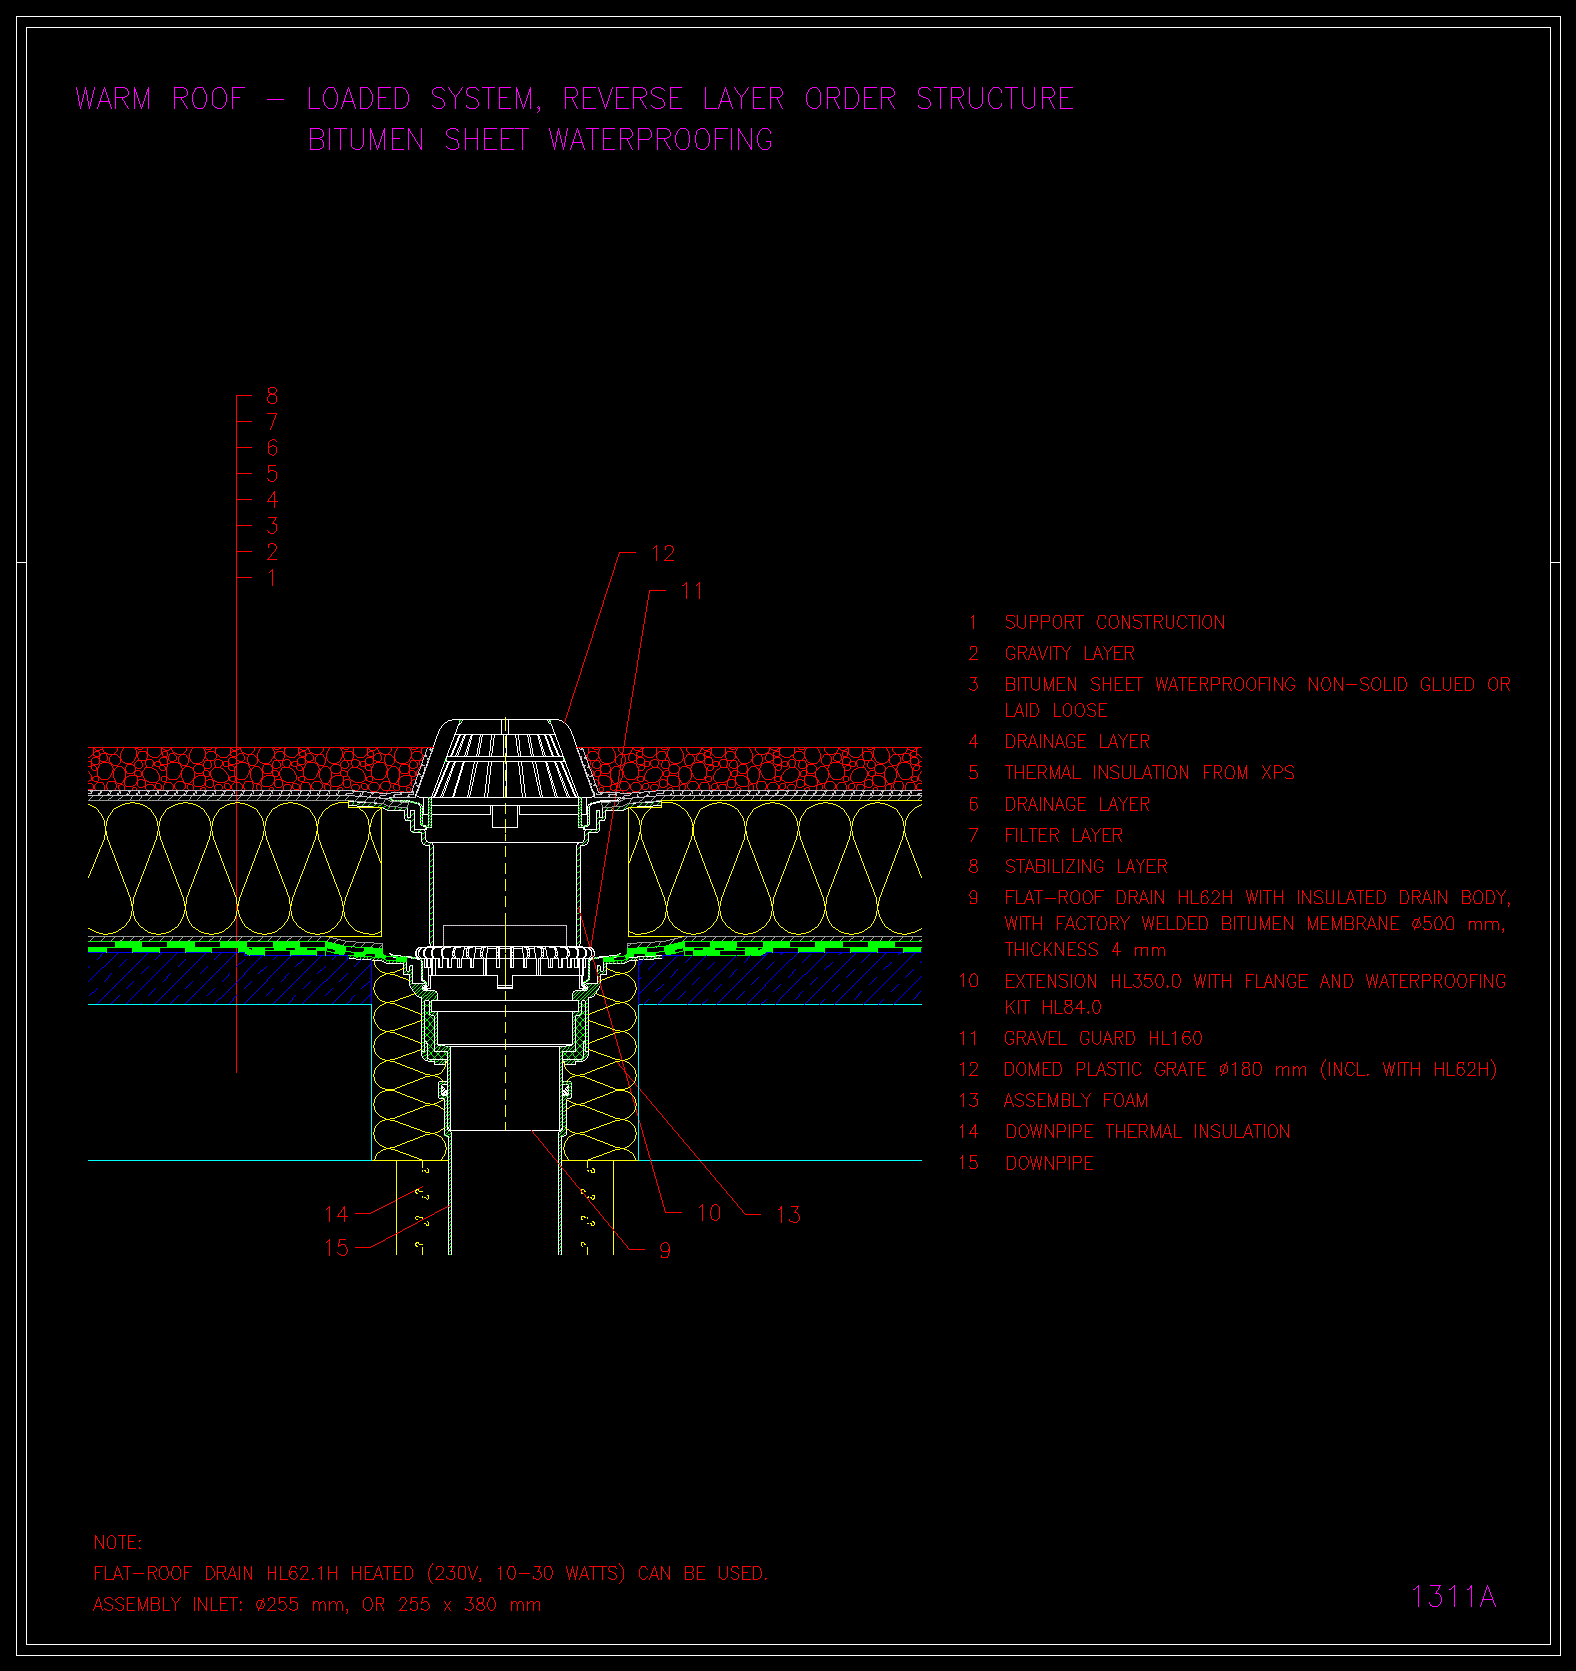Viewport: 1576px width, 1671px height.
Task: Select legend entry 'THERMAL INSULATION FROM XPS'
Action: point(1149,773)
